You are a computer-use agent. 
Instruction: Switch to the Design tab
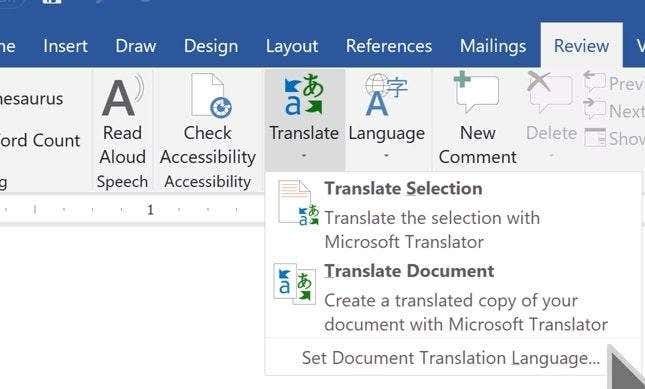[x=211, y=46]
